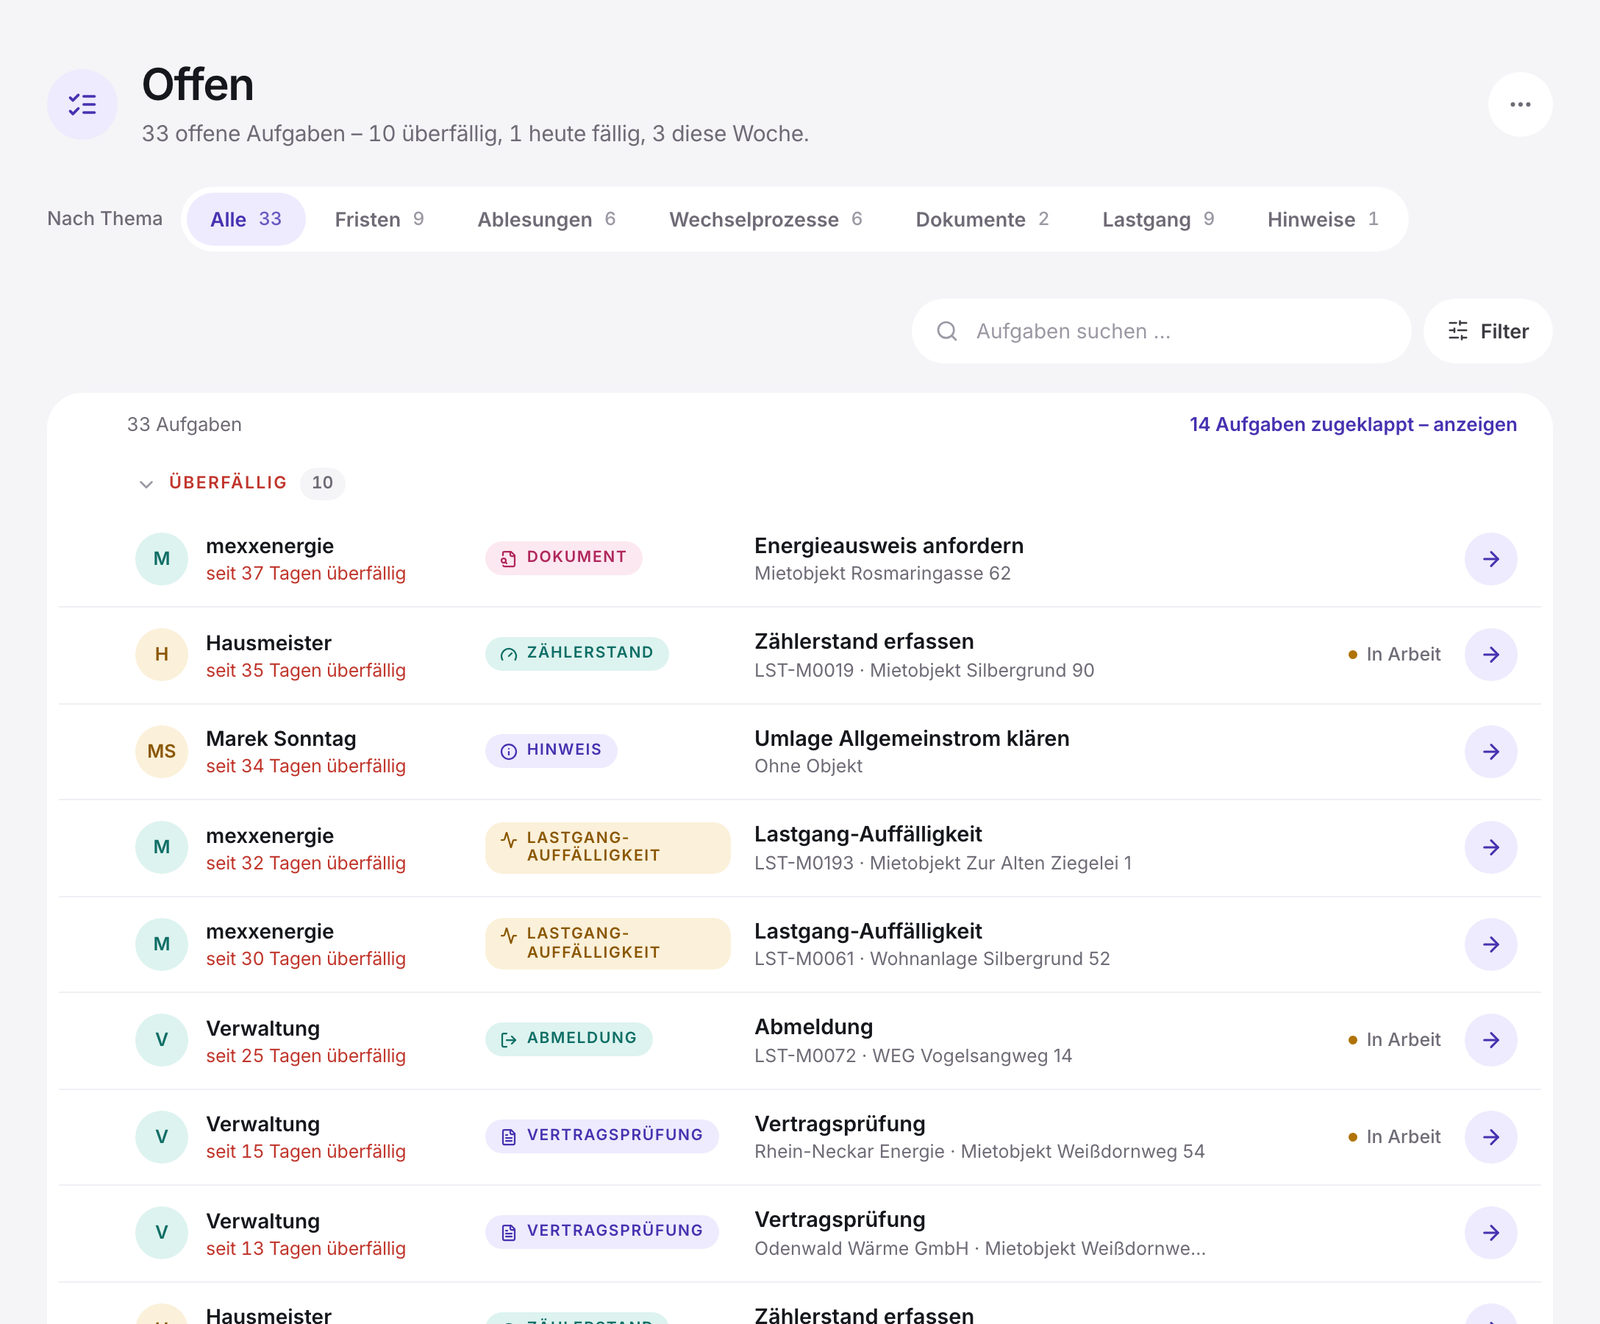Click 'LST-M0072 · WEG Vogelsangweg 14' text

coord(913,1056)
